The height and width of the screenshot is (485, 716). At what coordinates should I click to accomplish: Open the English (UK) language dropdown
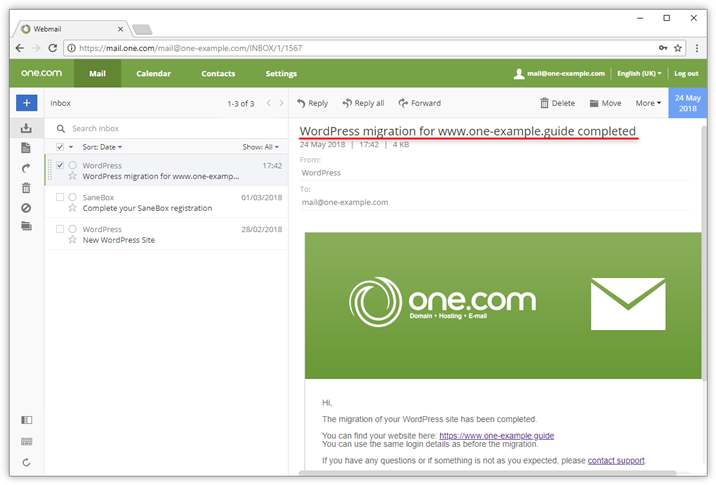(x=639, y=74)
